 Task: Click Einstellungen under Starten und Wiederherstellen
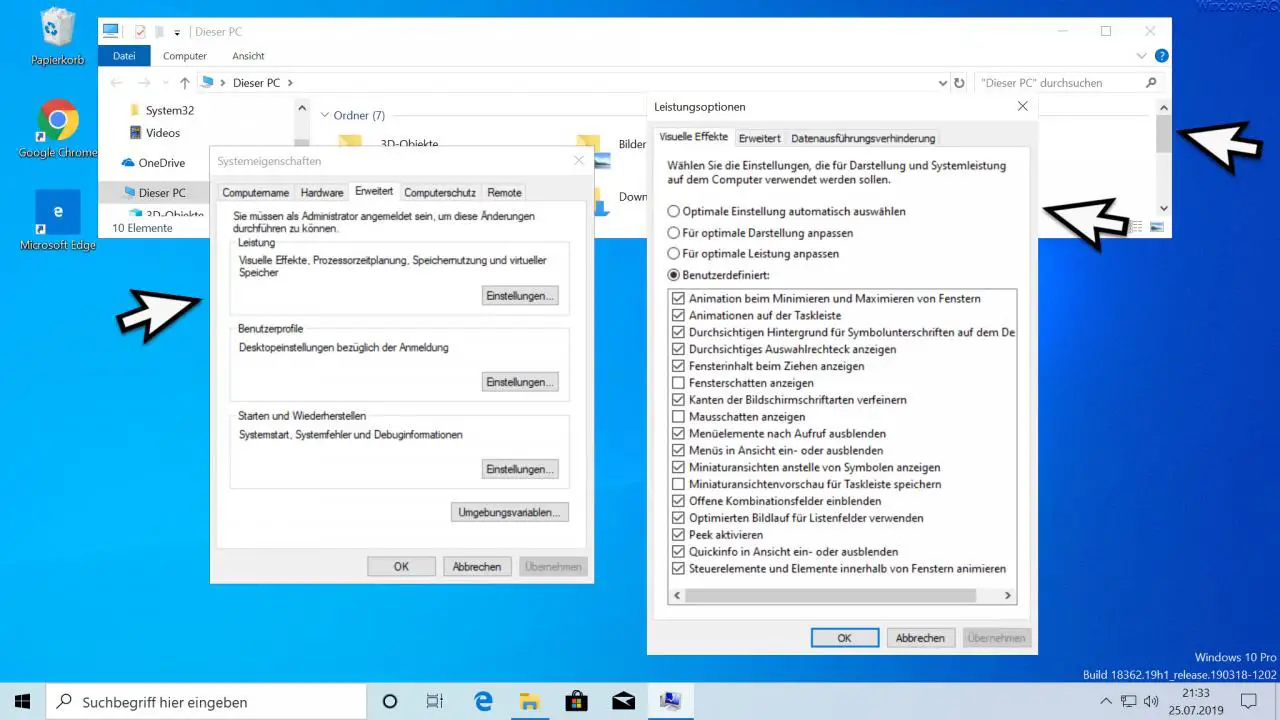(520, 469)
